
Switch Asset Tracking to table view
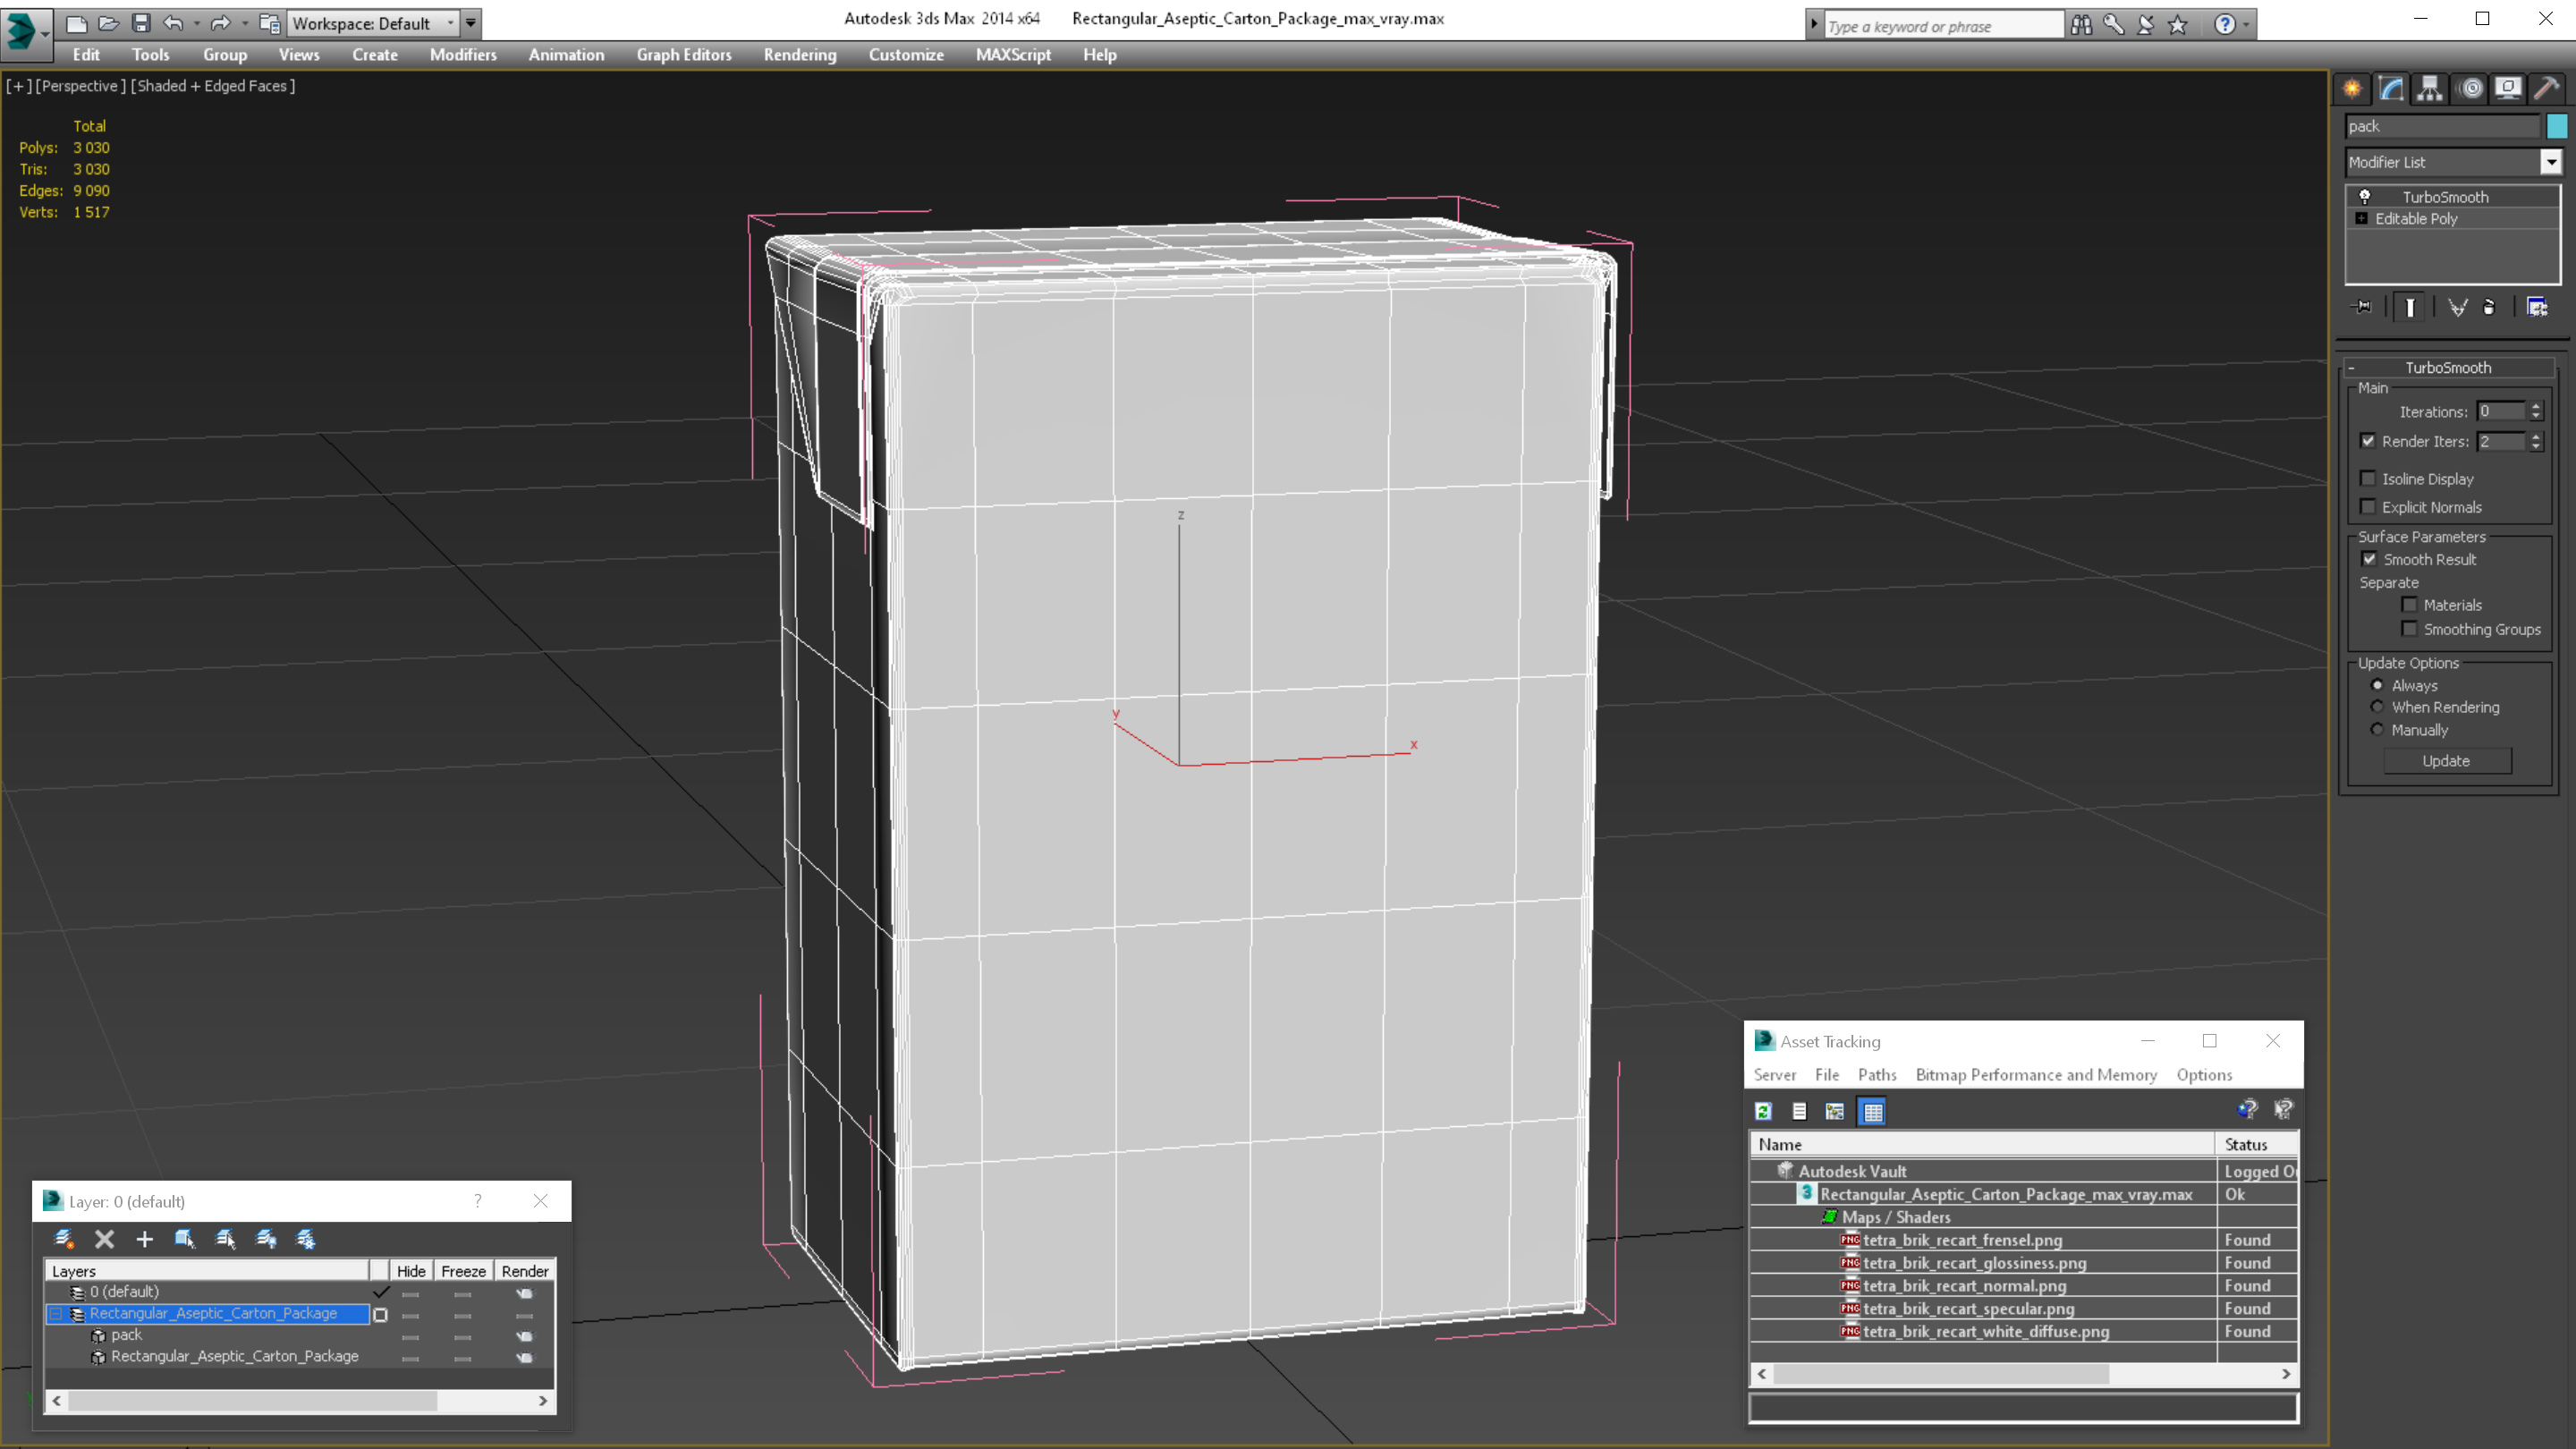1872,1111
